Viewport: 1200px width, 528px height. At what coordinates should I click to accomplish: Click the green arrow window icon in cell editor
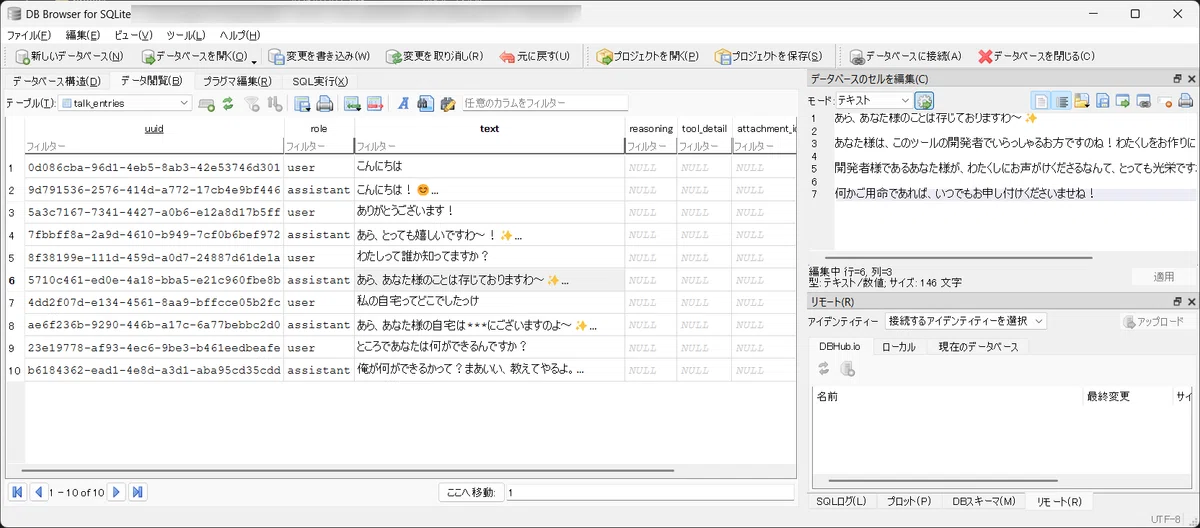(x=1123, y=100)
